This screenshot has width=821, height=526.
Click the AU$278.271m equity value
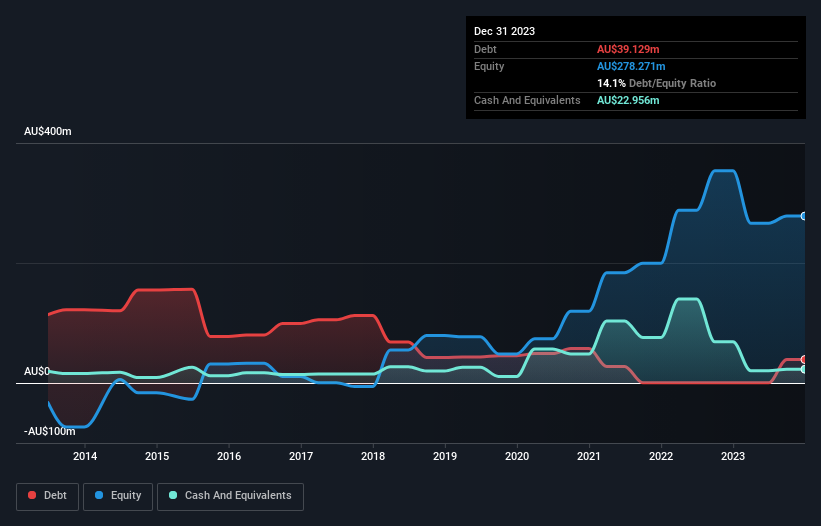(631, 66)
